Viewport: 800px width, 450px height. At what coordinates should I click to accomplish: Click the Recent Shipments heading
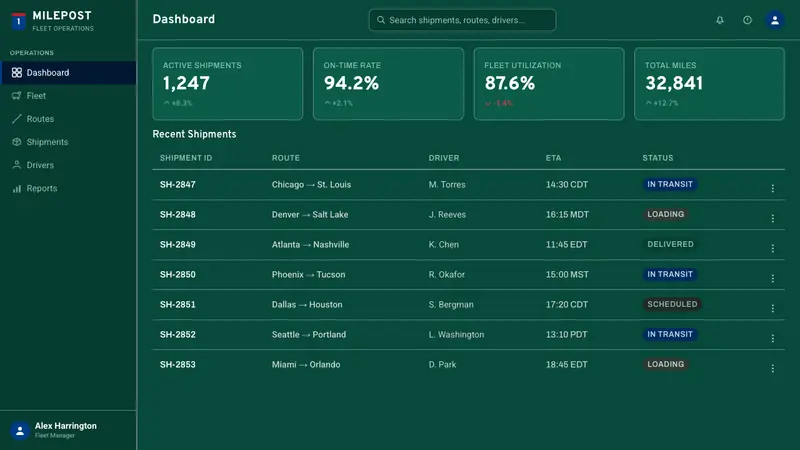[194, 134]
